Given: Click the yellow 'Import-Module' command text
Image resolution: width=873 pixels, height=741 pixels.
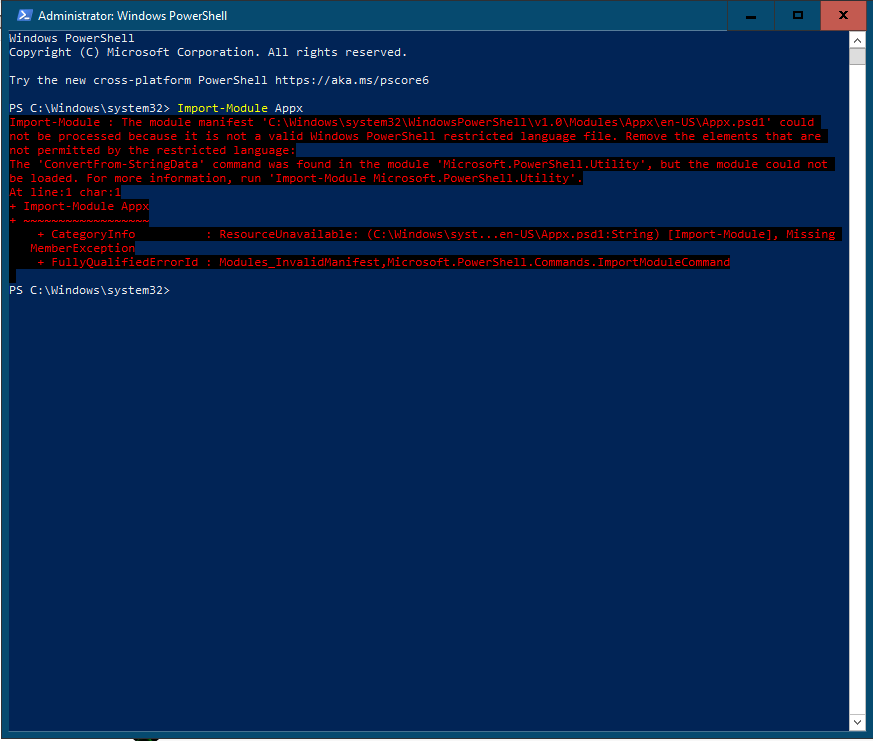Looking at the screenshot, I should click(222, 108).
